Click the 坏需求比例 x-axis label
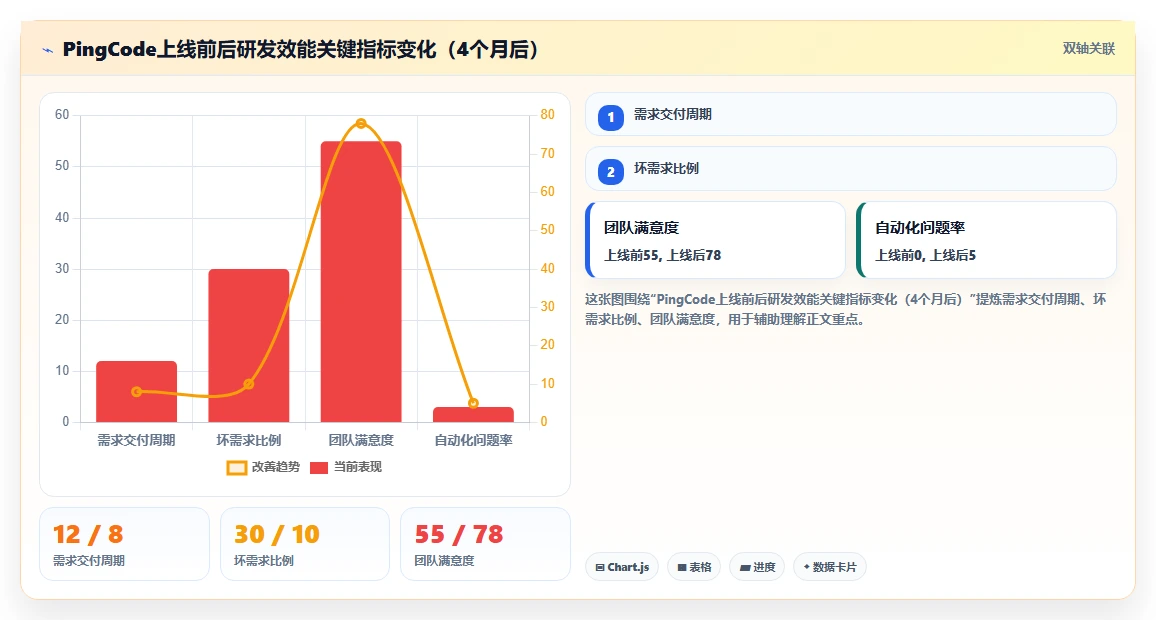Image resolution: width=1156 pixels, height=620 pixels. click(x=248, y=440)
